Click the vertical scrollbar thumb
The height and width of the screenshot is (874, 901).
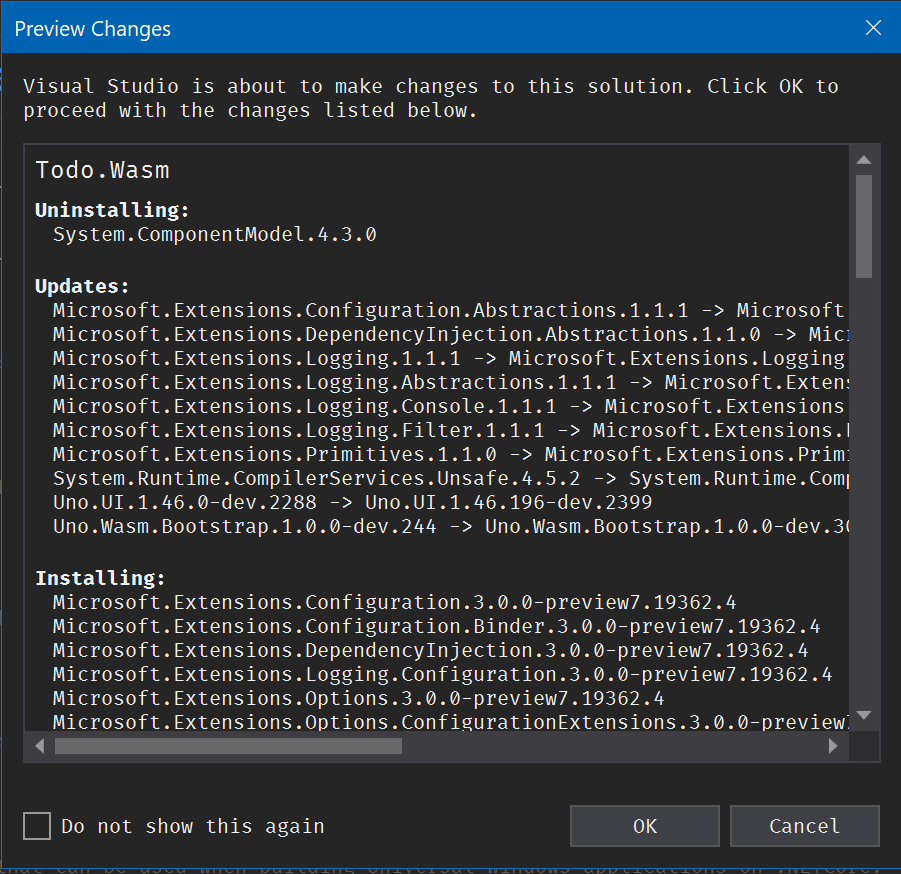(x=864, y=226)
